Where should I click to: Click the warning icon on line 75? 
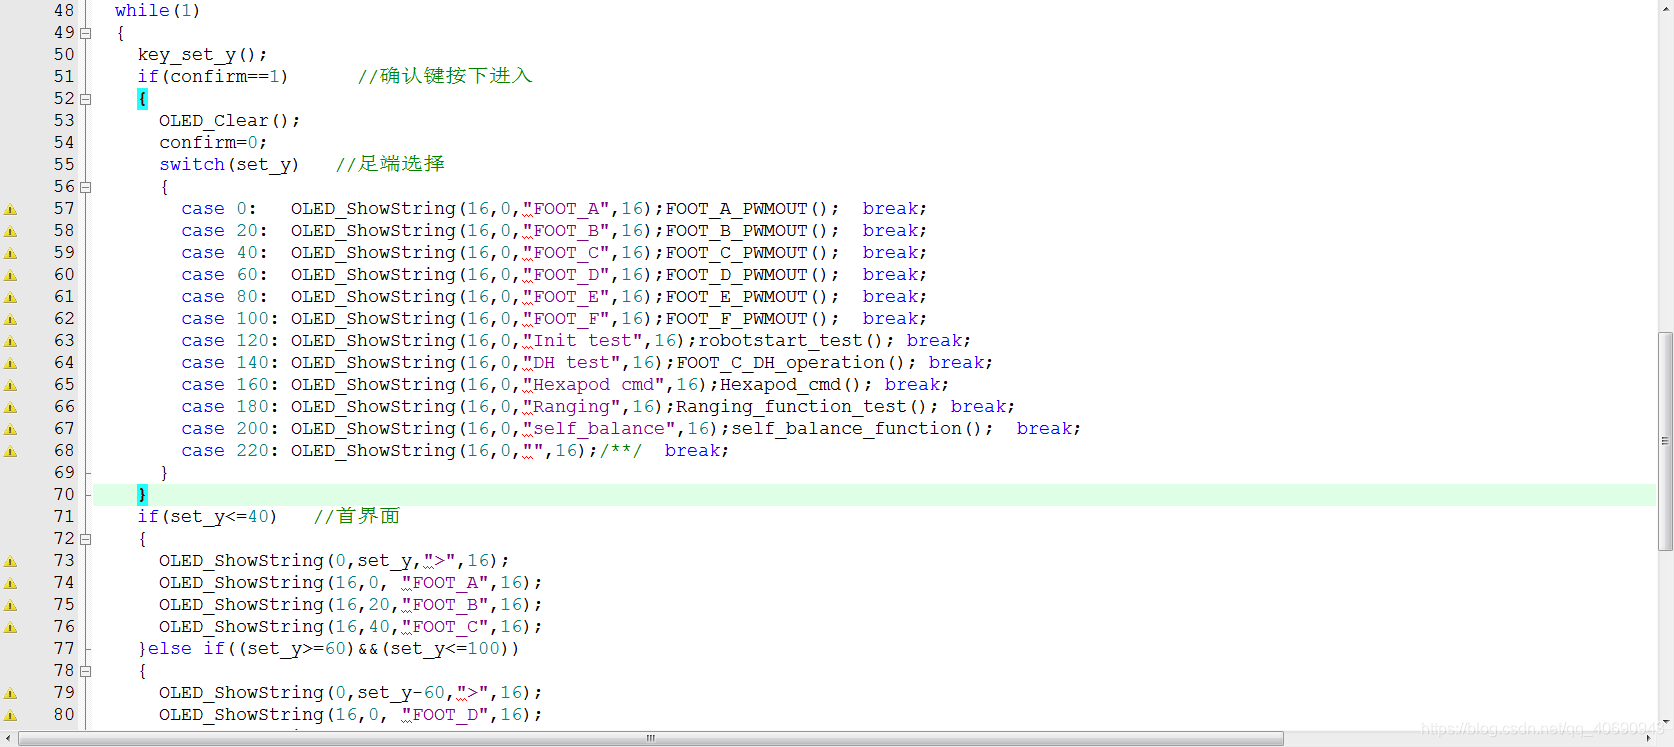(10, 605)
